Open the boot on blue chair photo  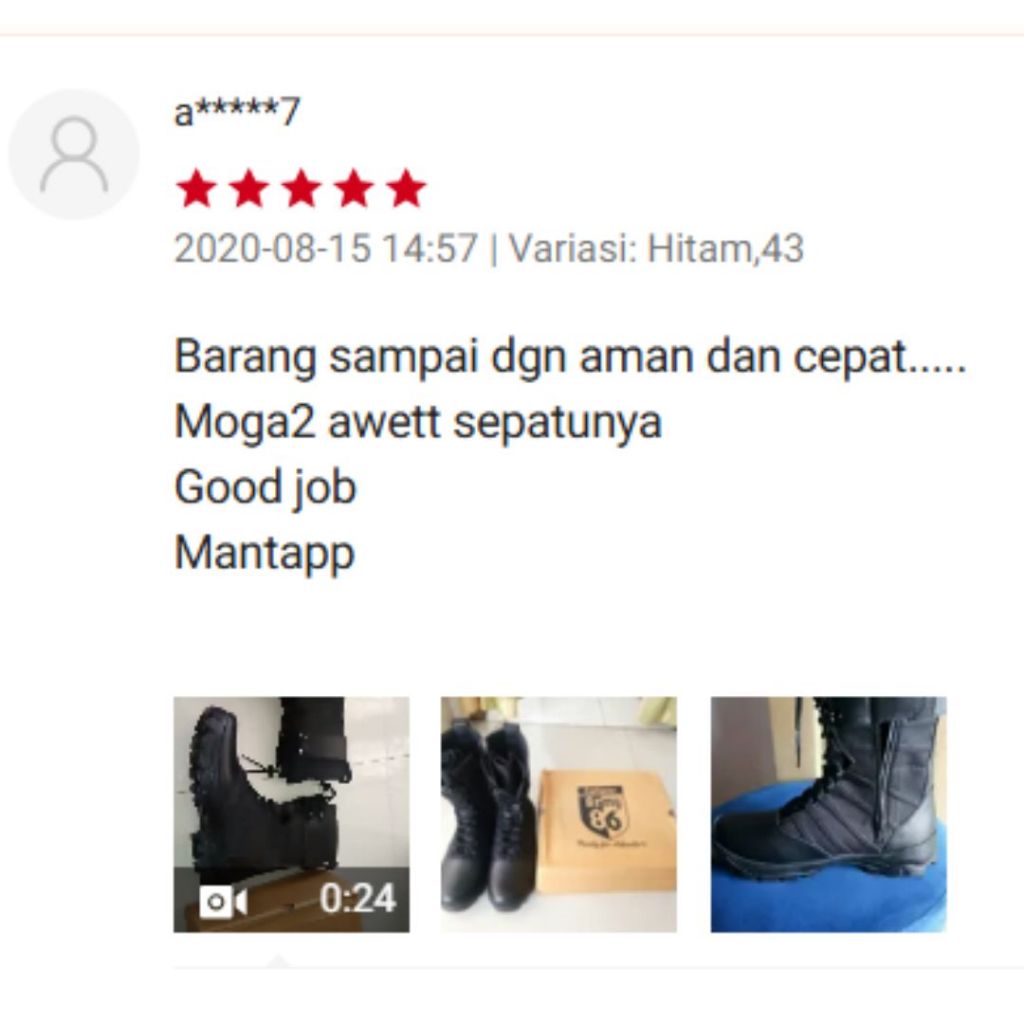[x=828, y=814]
